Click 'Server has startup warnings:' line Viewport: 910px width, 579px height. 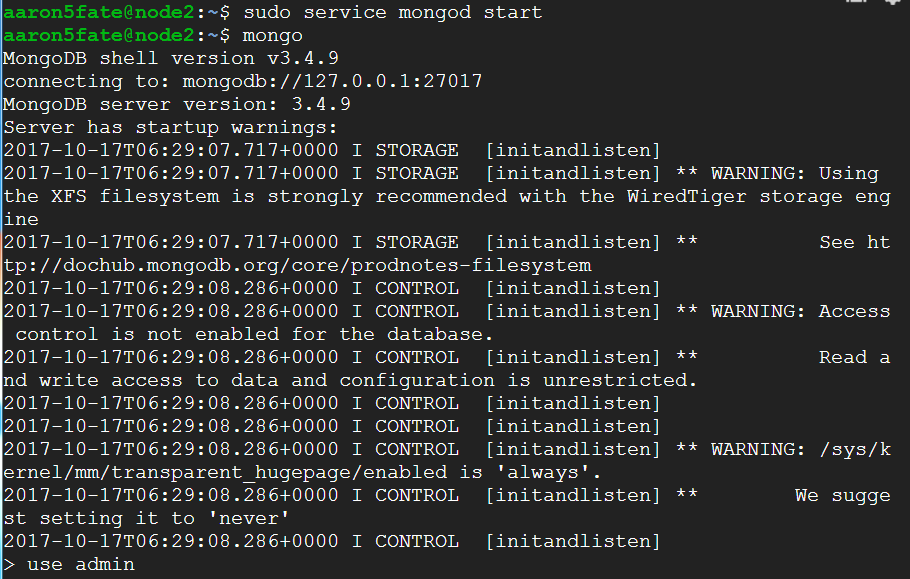pyautogui.click(x=170, y=128)
